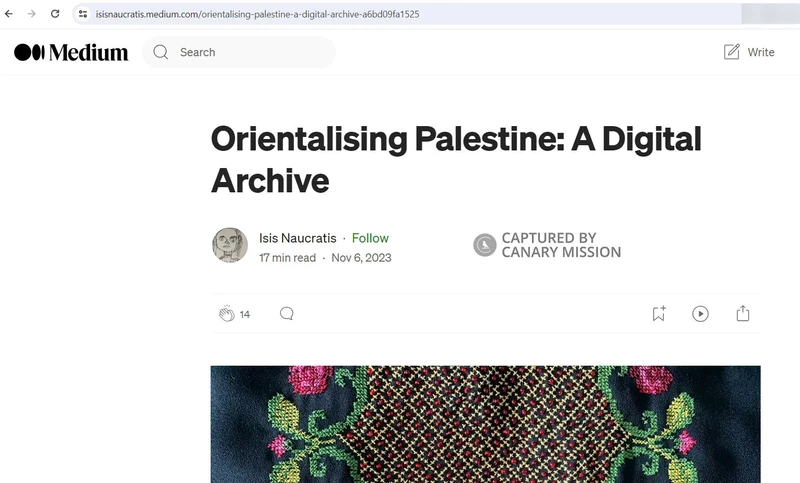Click the search magnifier icon

tap(162, 52)
